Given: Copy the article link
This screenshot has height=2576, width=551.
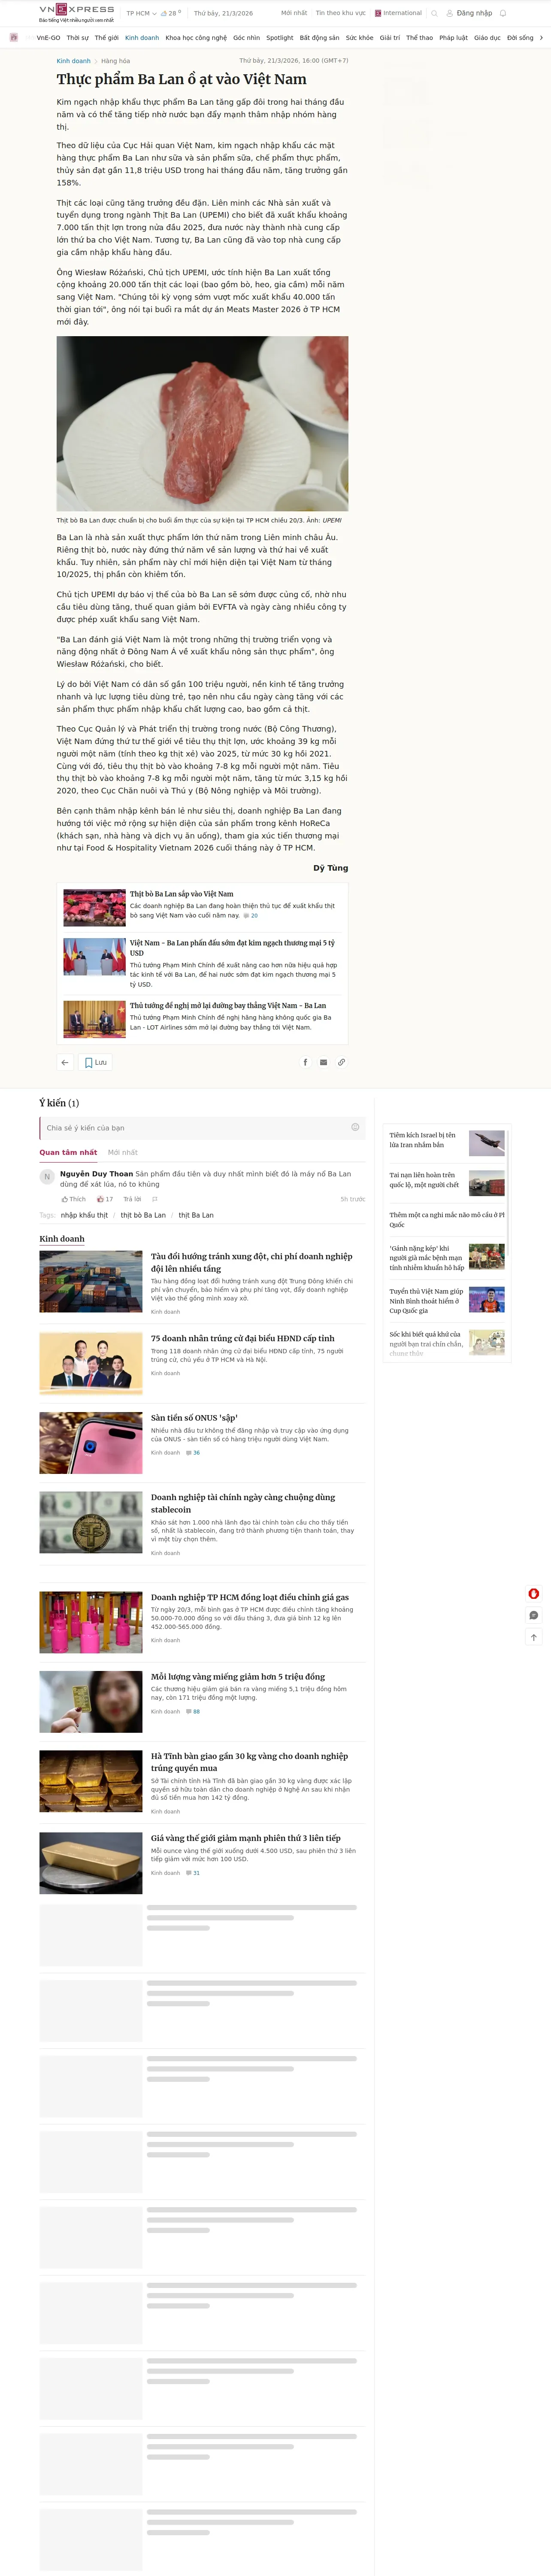Looking at the screenshot, I should point(341,1062).
